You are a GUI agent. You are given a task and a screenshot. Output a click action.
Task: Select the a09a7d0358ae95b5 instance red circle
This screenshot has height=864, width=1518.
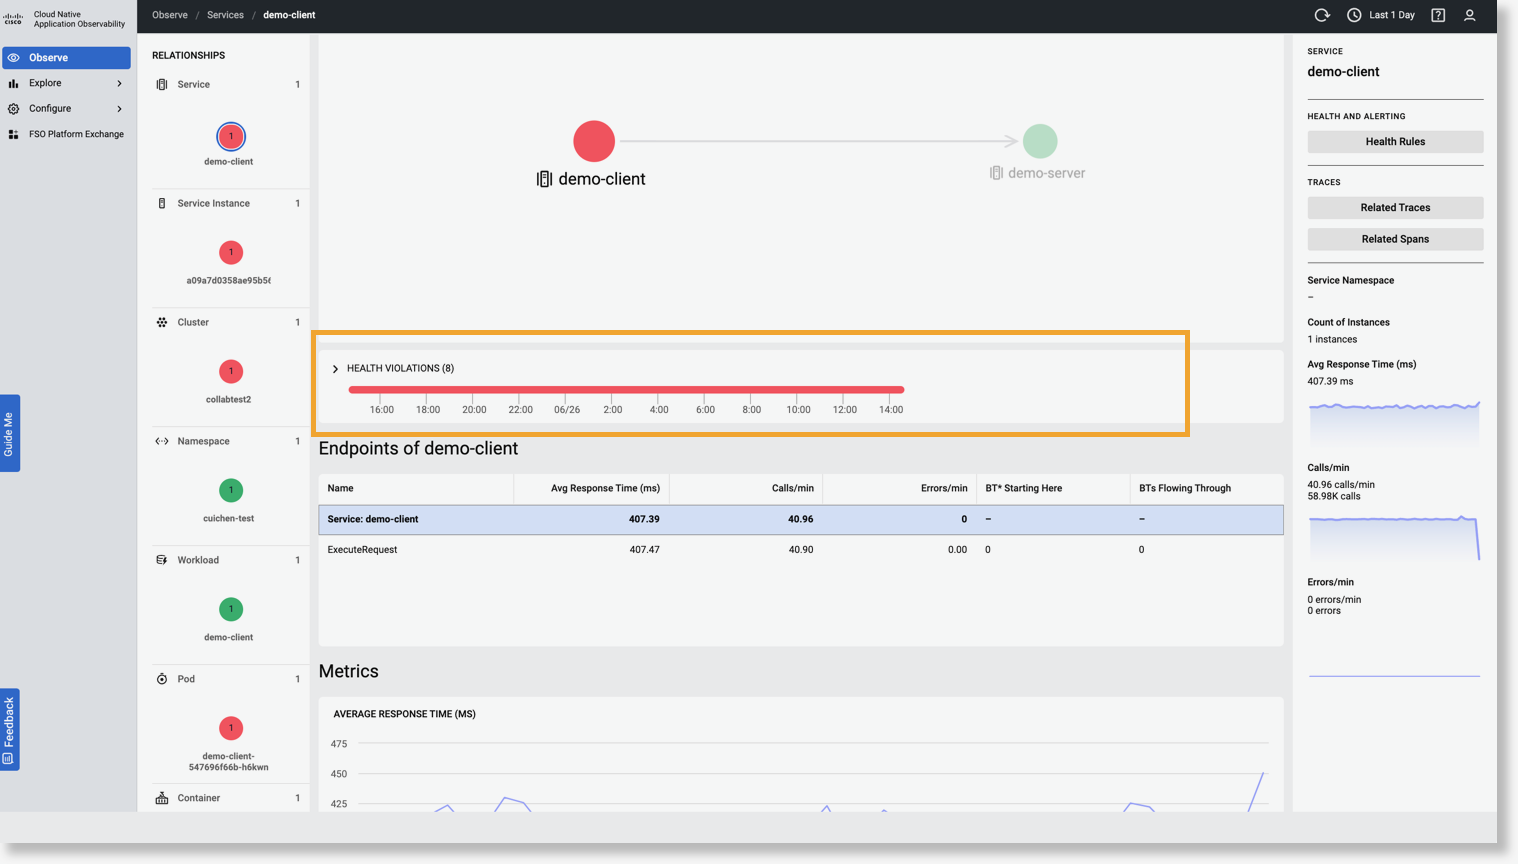click(x=231, y=253)
